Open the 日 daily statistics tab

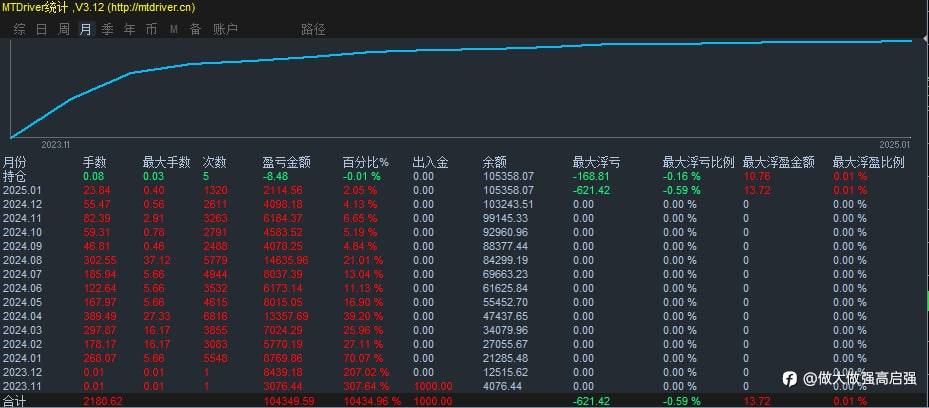point(41,29)
